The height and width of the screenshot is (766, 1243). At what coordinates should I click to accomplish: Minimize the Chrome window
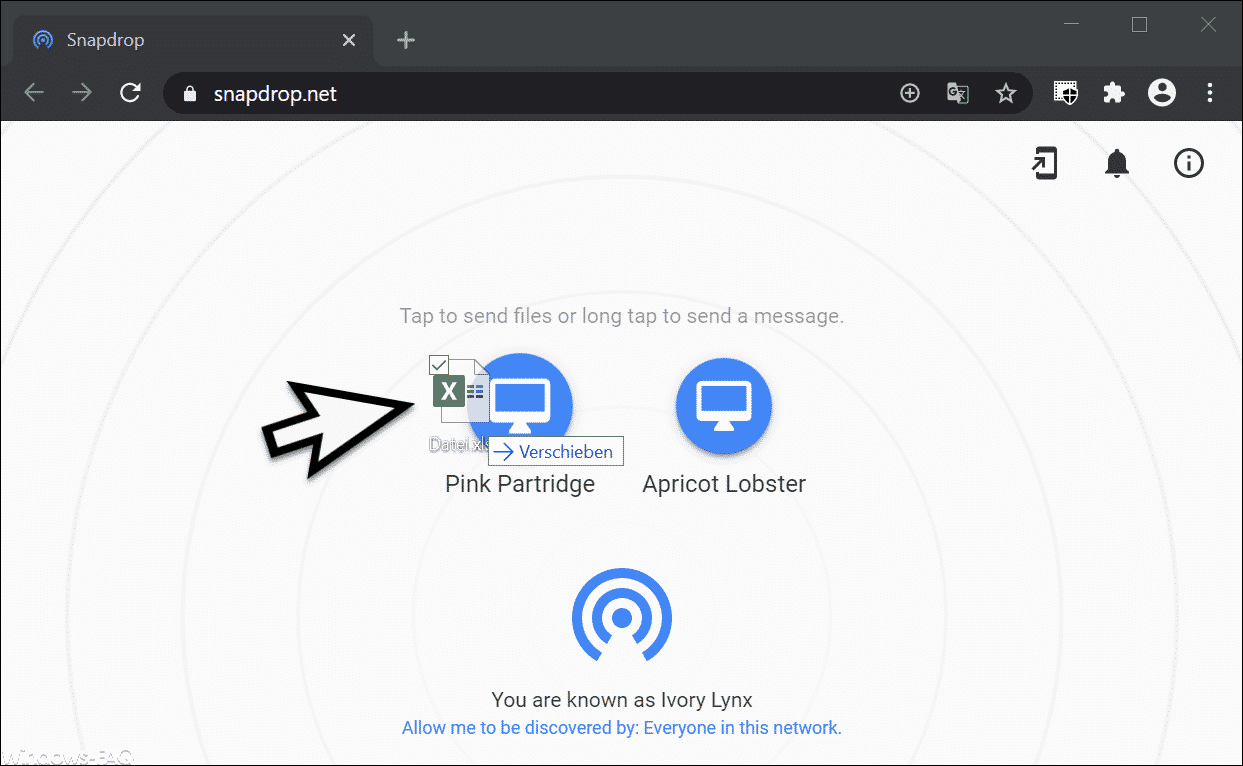pyautogui.click(x=1071, y=25)
